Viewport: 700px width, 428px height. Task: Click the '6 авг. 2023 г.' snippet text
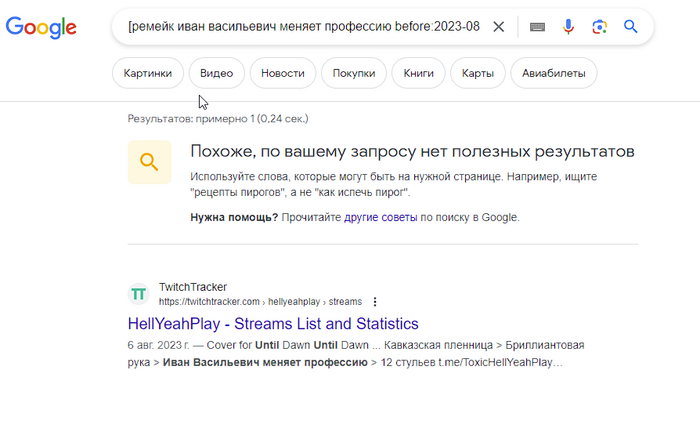tap(158, 345)
